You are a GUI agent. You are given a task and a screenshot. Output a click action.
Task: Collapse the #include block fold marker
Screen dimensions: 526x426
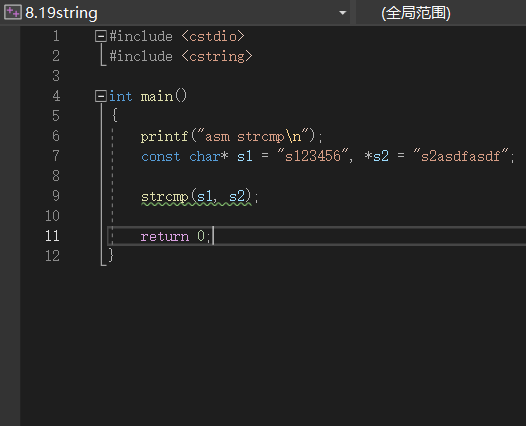(x=101, y=36)
